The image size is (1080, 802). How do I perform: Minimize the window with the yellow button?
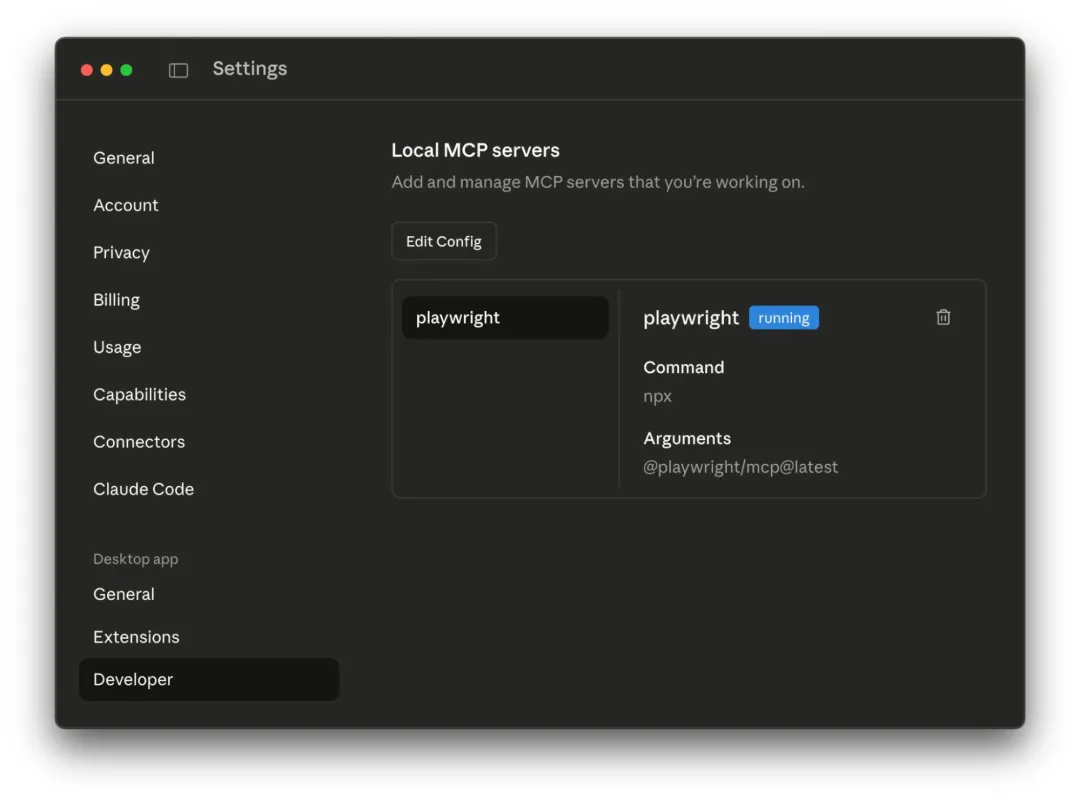[107, 70]
